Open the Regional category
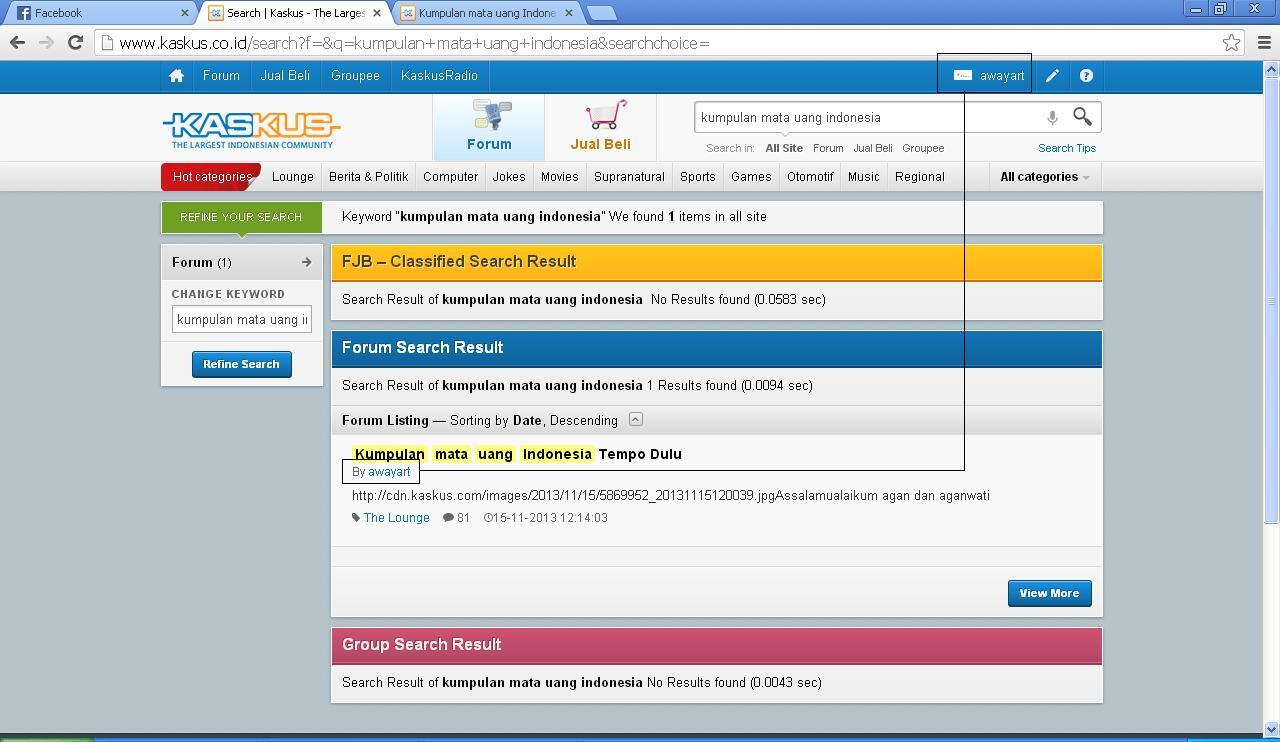This screenshot has width=1280, height=742. tap(920, 177)
